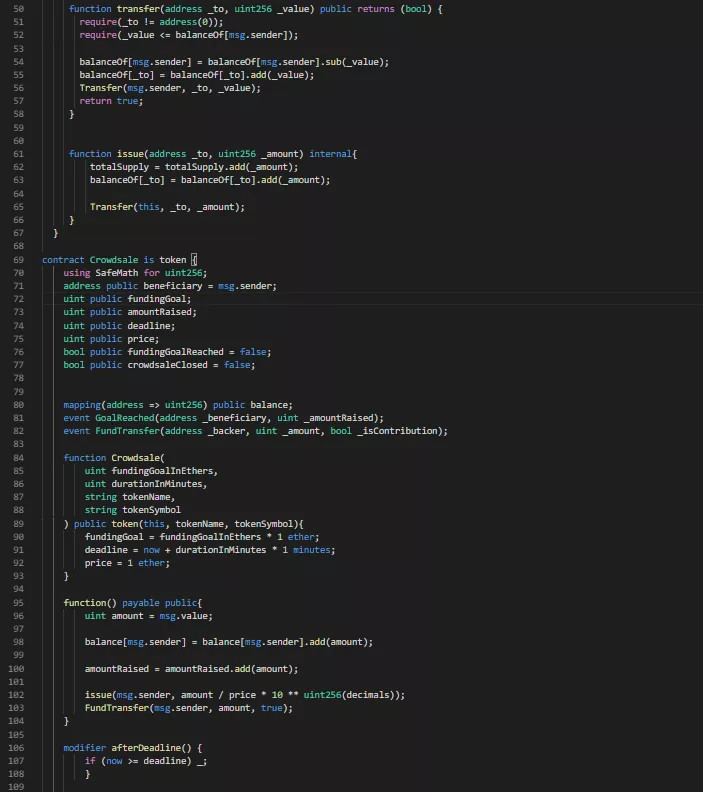Screen dimensions: 703x792
Task: Click 'Transfer(this, _to, _amount);' line
Action: [x=167, y=207]
